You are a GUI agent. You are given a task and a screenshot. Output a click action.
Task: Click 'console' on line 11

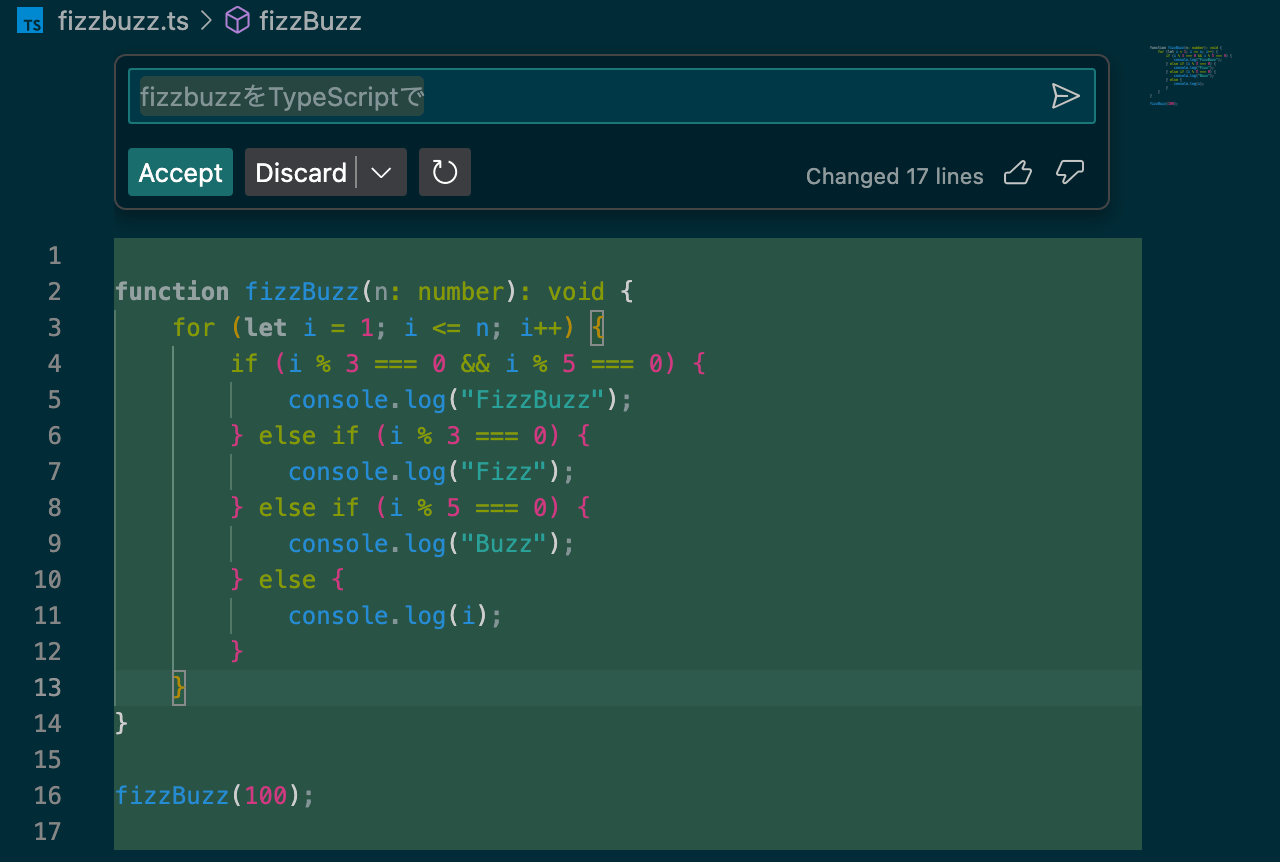tap(338, 616)
